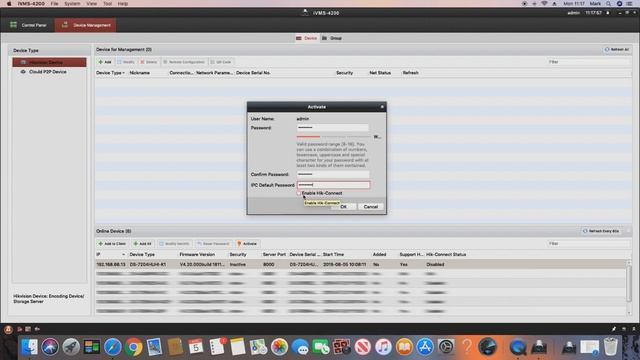Open Calendar from the Dock
Screen dimensions: 640x360
196,347
